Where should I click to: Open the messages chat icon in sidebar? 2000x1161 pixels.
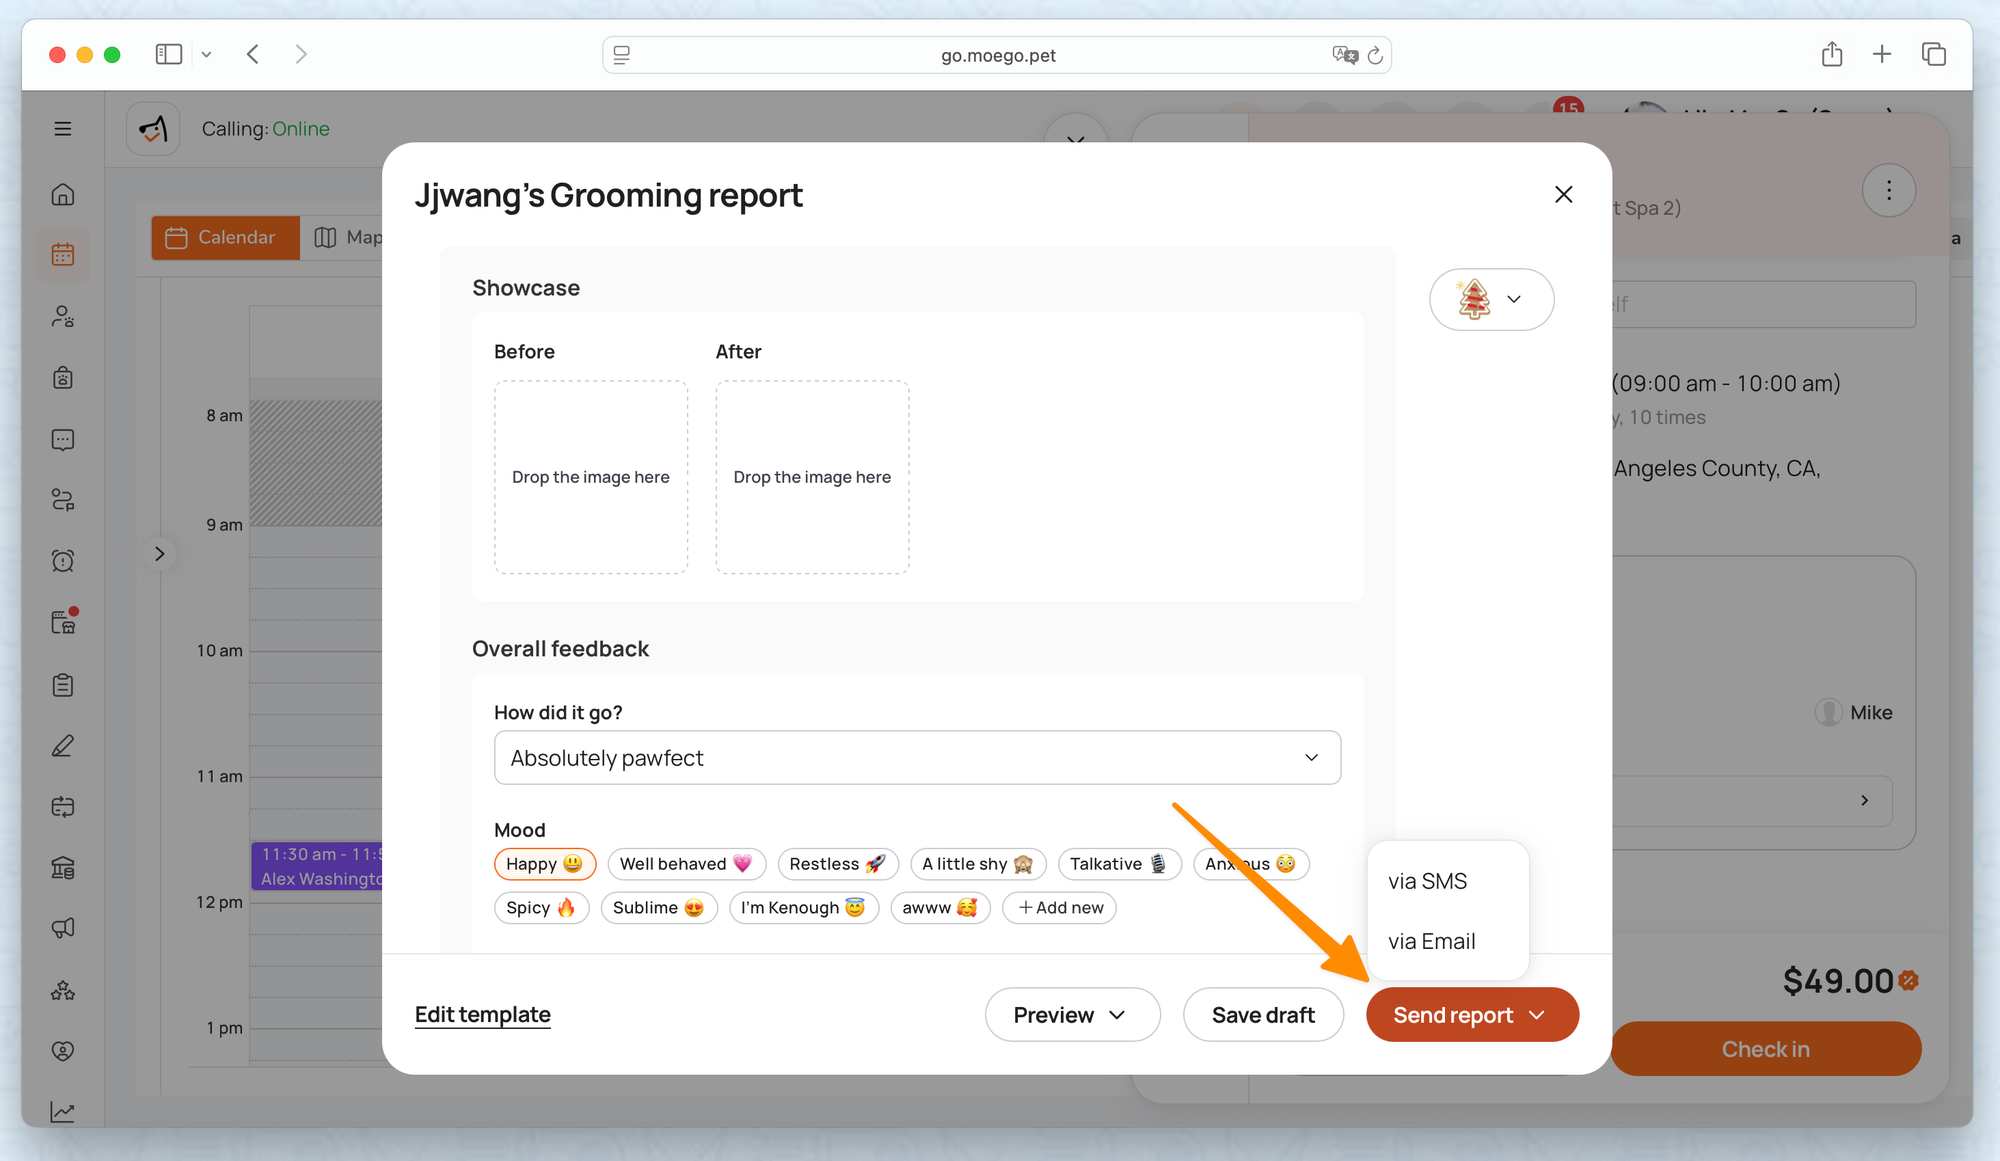click(x=63, y=439)
